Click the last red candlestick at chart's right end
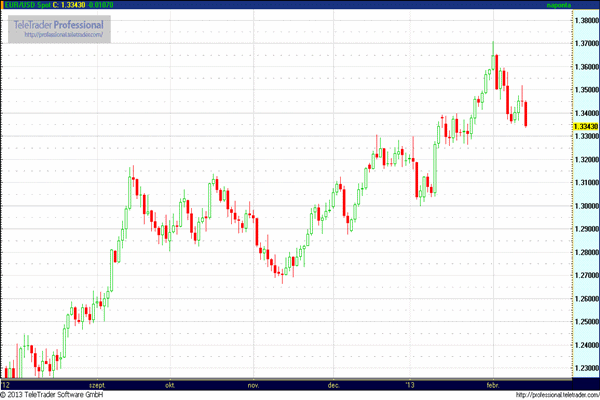 tap(527, 114)
